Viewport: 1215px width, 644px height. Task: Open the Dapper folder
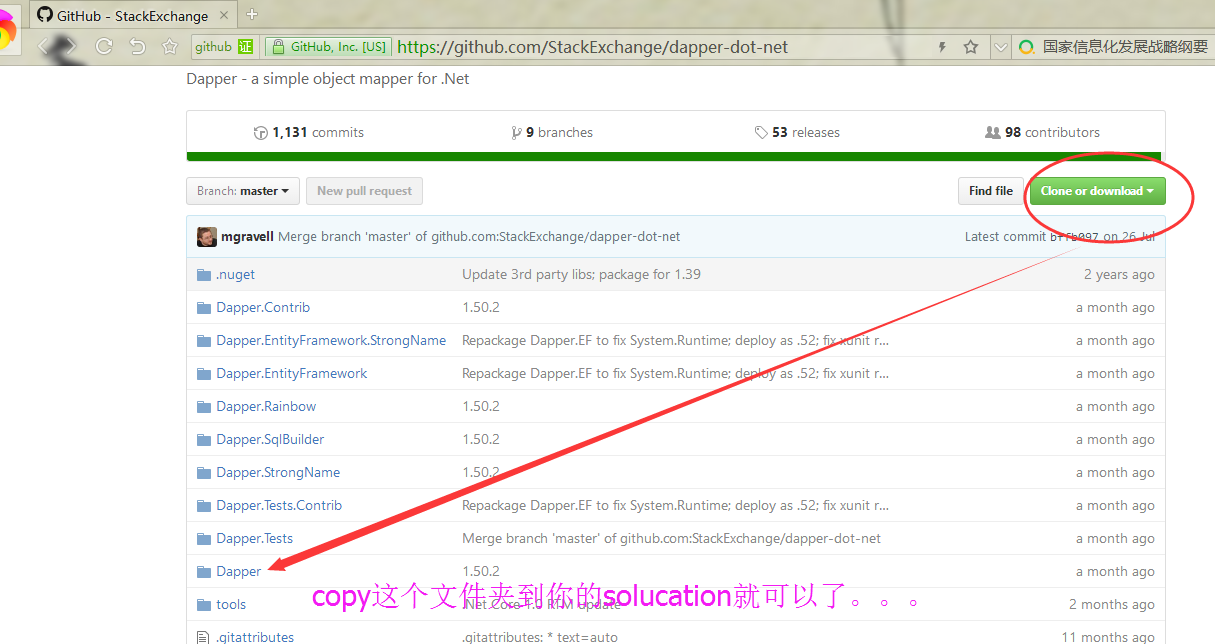[239, 571]
